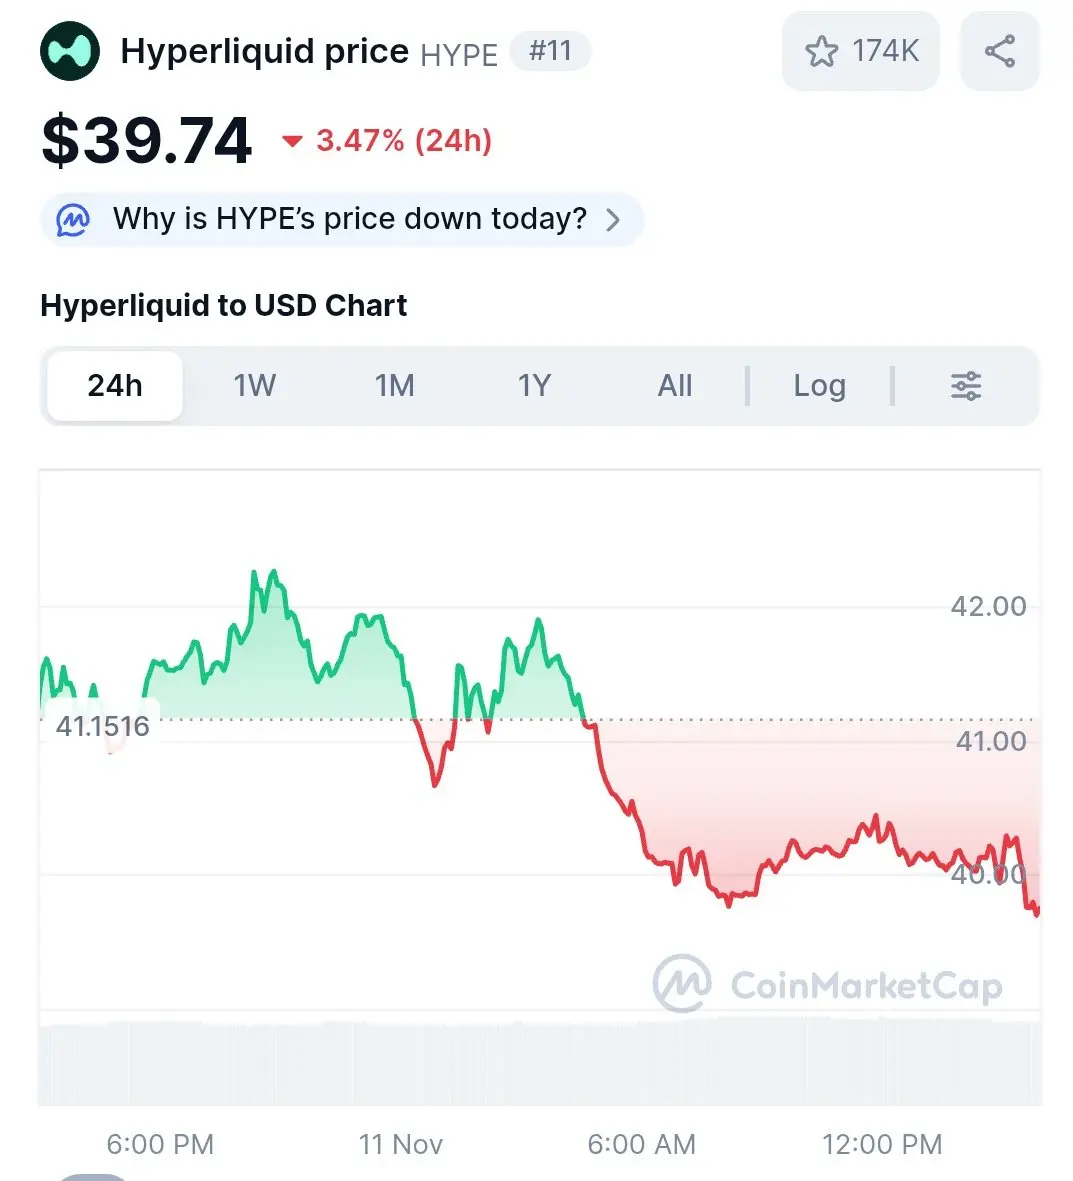1073x1181 pixels.
Task: Click the 41.1516 opening price marker
Action: pyautogui.click(x=102, y=726)
